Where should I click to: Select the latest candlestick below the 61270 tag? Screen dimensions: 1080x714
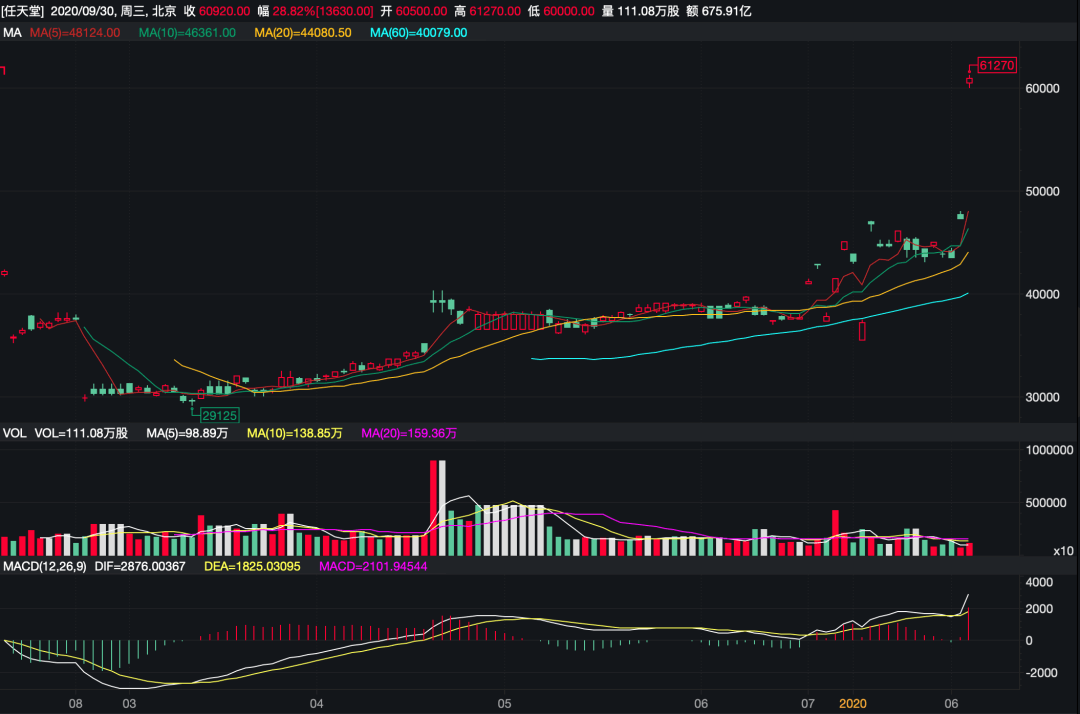(969, 81)
